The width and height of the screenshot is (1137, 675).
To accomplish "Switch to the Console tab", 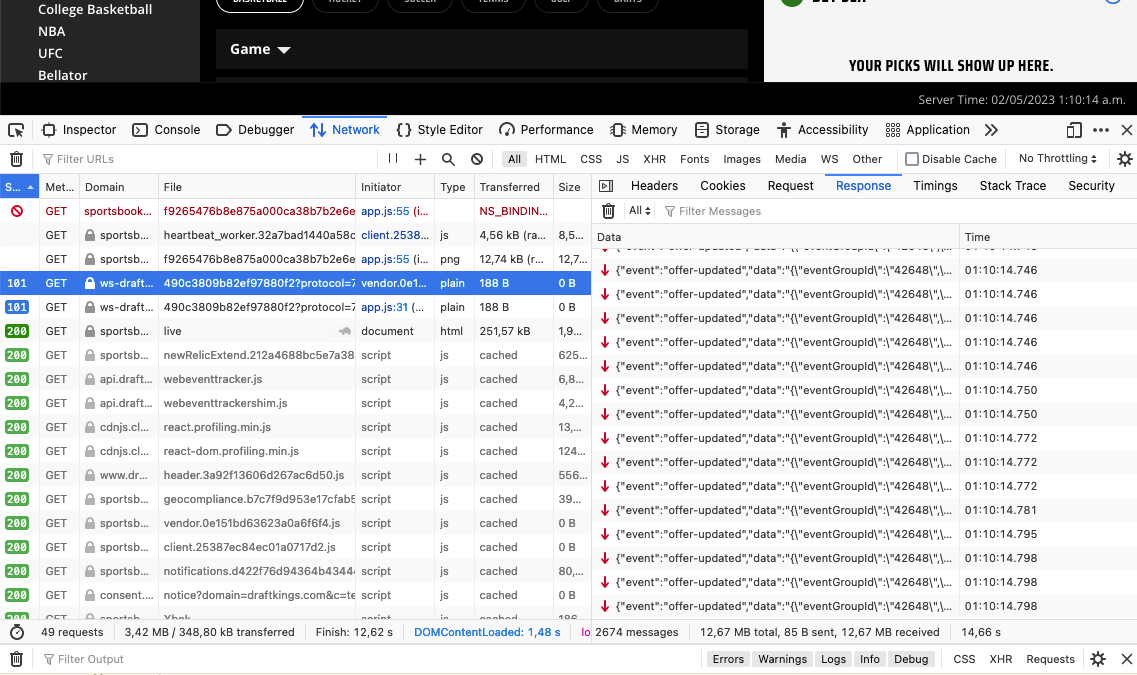I will coord(166,130).
